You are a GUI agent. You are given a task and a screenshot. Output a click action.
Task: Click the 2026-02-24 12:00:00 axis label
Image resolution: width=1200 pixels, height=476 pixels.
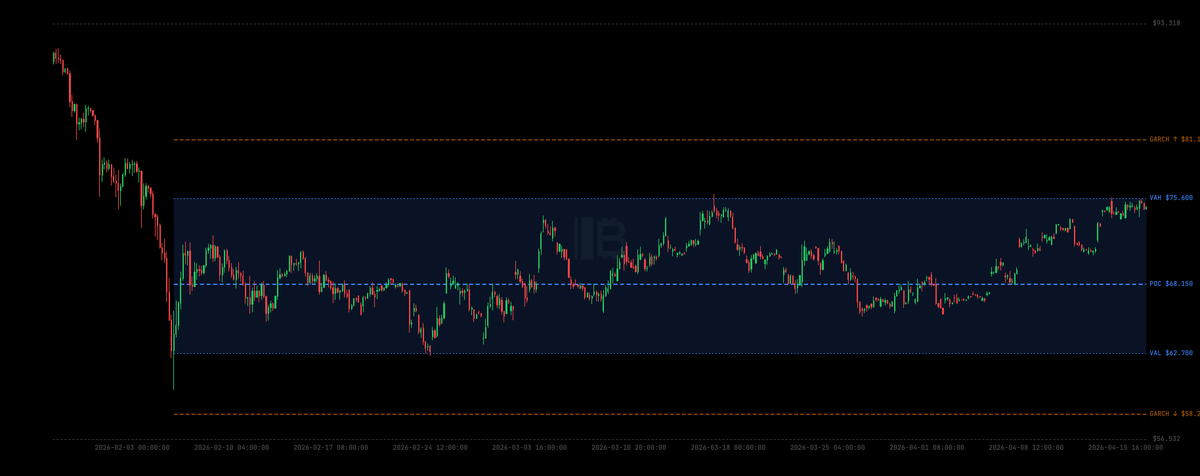point(430,448)
